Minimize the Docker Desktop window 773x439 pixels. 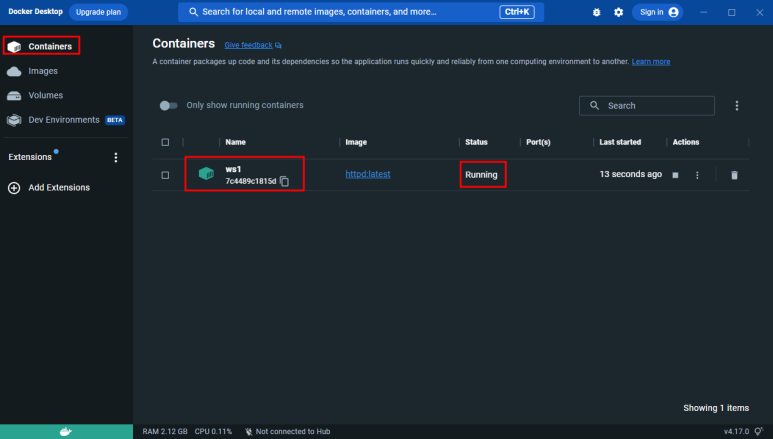[703, 12]
